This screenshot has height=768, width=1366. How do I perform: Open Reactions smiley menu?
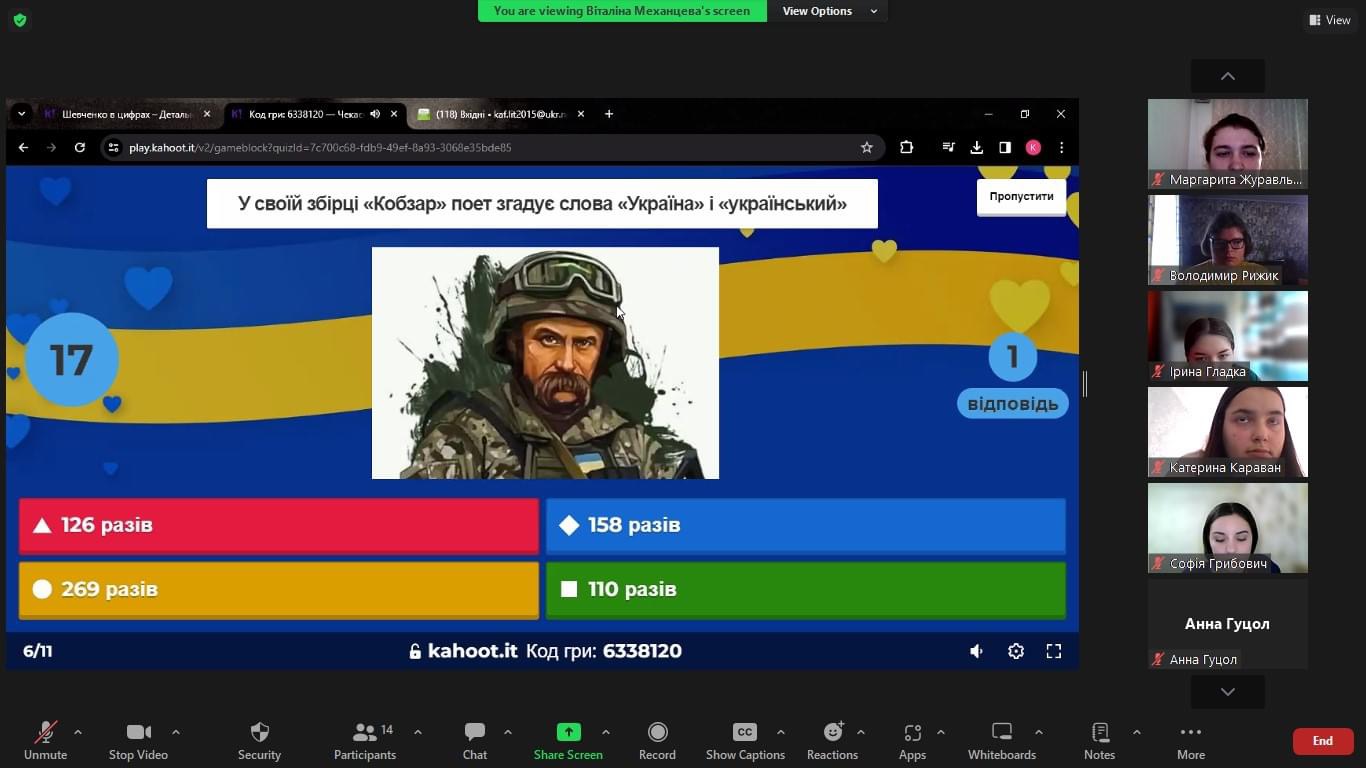pos(832,740)
